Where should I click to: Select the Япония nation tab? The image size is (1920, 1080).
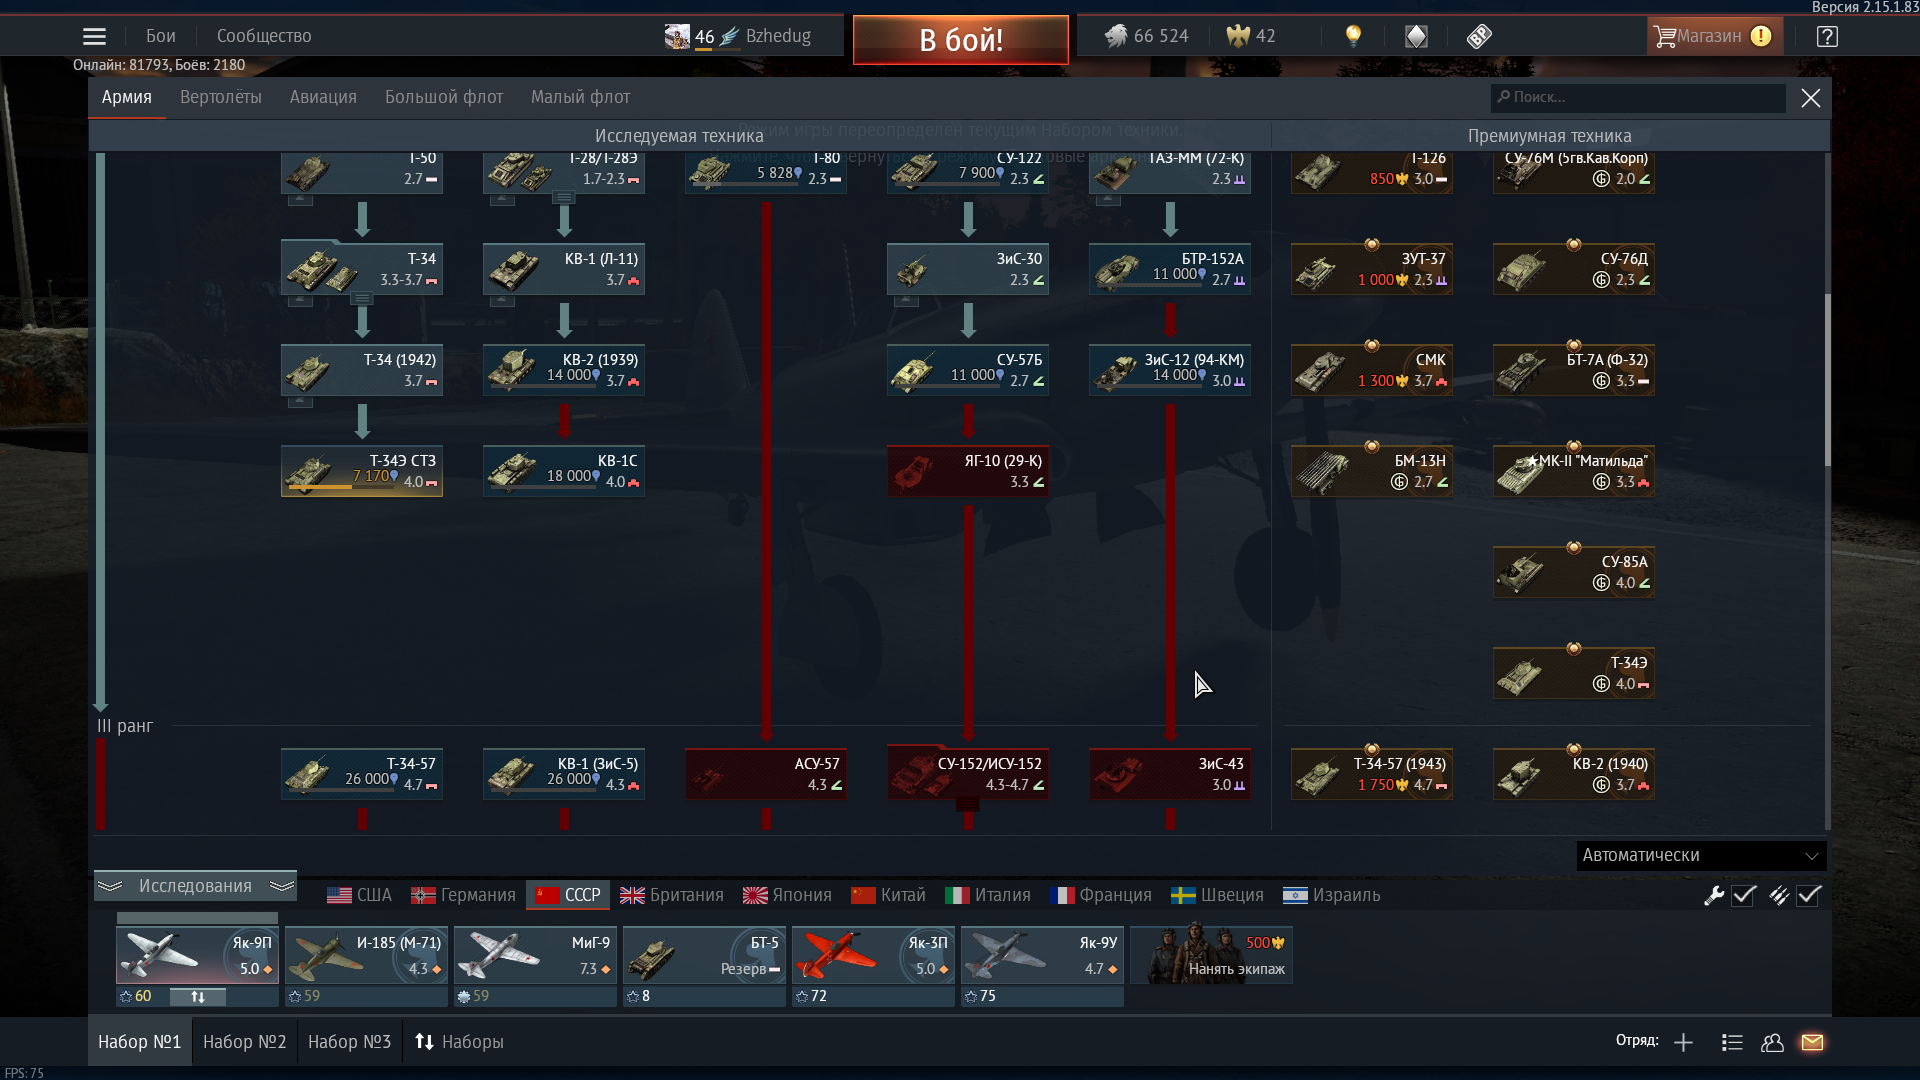[x=787, y=895]
